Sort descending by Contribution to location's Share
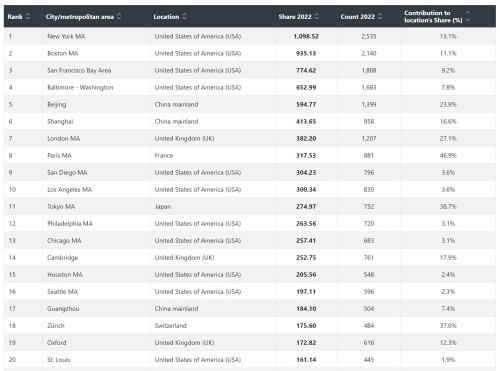The height and width of the screenshot is (371, 500). (468, 20)
